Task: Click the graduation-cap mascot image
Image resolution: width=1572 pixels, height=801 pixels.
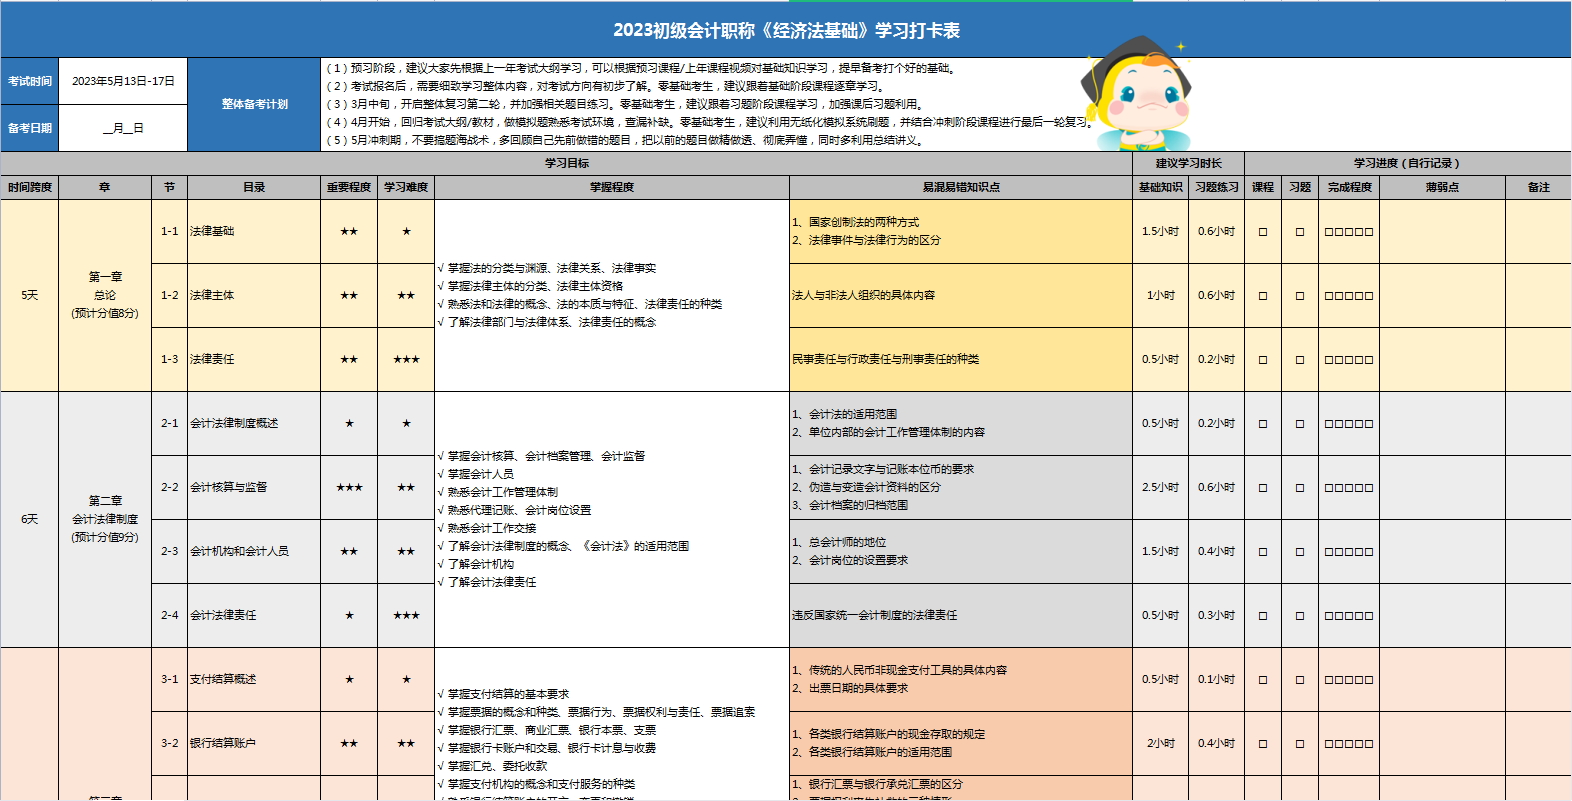Action: point(1137,94)
